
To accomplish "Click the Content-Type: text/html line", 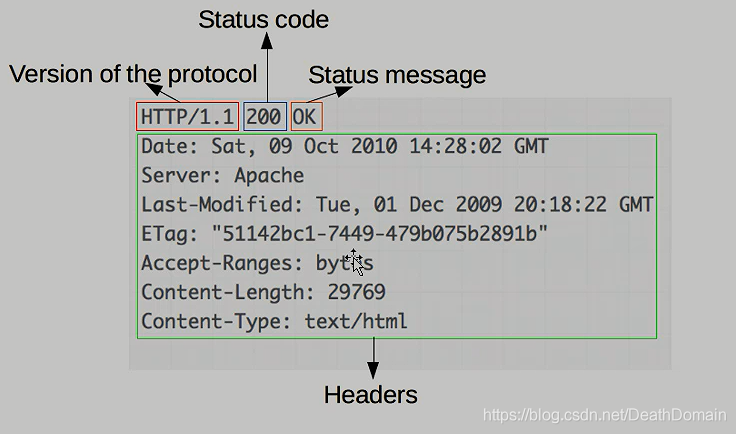I will click(274, 322).
